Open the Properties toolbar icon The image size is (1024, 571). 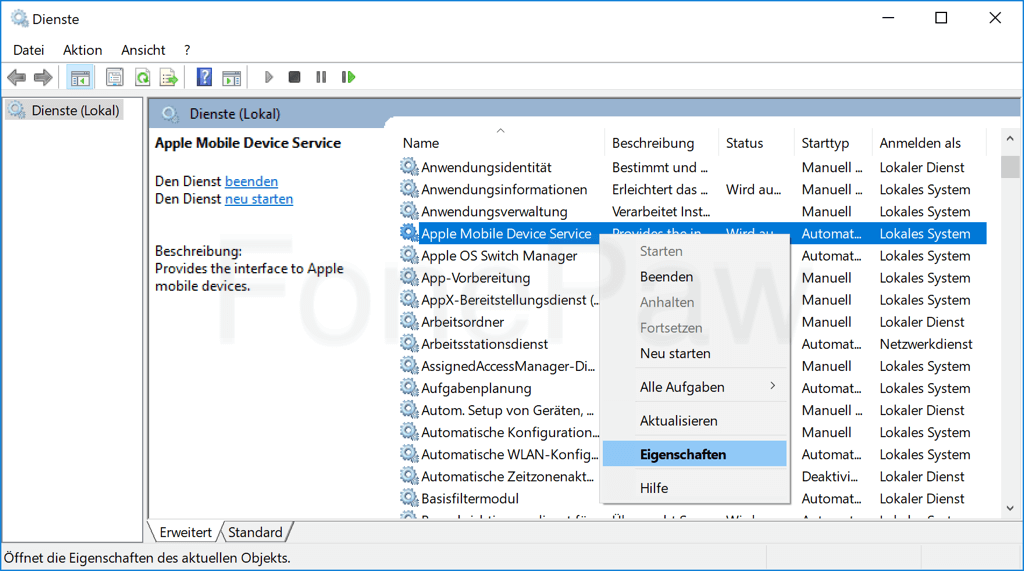coord(114,78)
